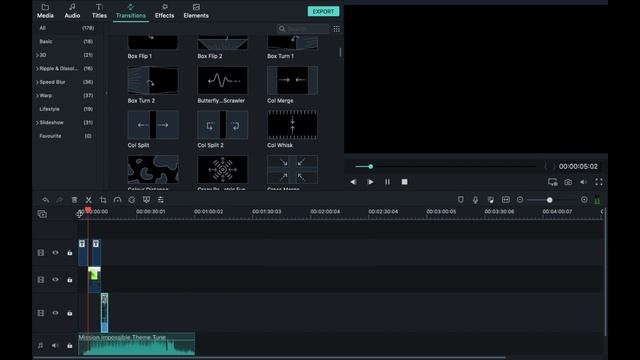Viewport: 640px width, 360px height.
Task: Switch to the Titles tab
Action: point(99,11)
